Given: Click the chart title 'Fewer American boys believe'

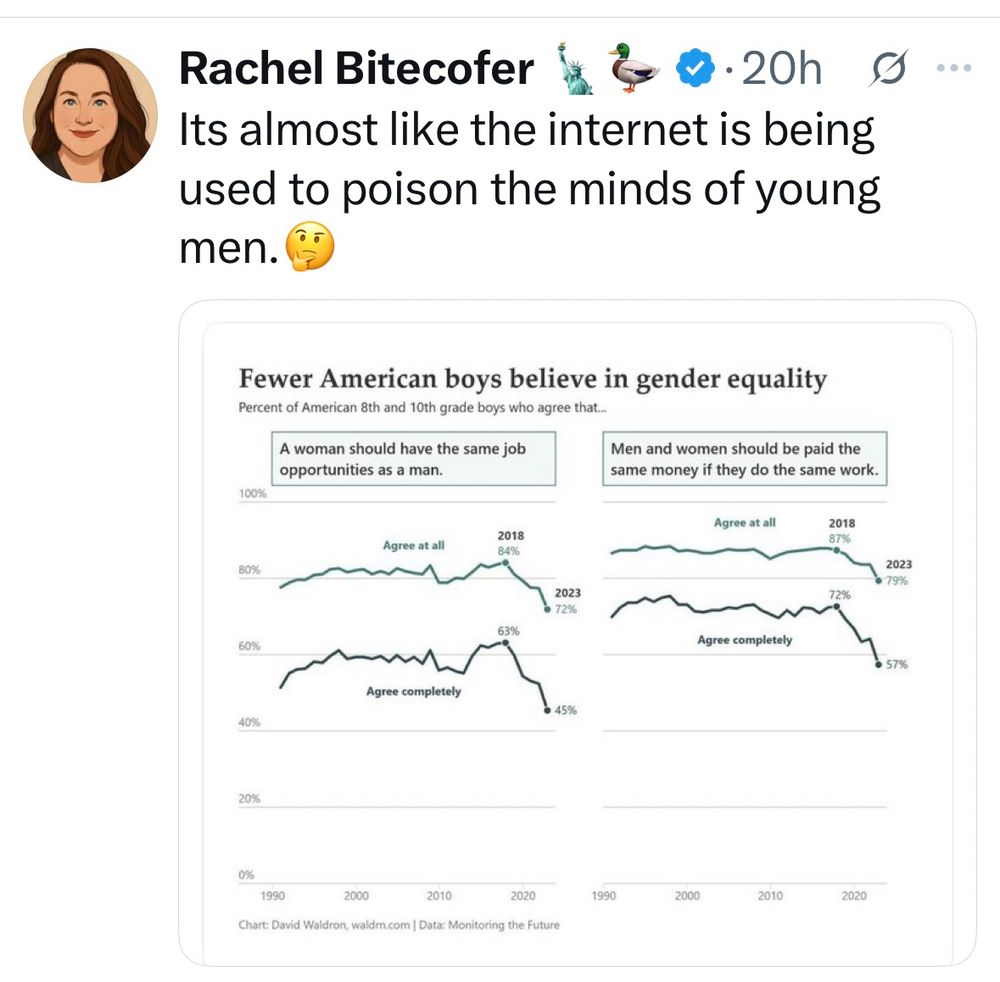Looking at the screenshot, I should point(533,379).
